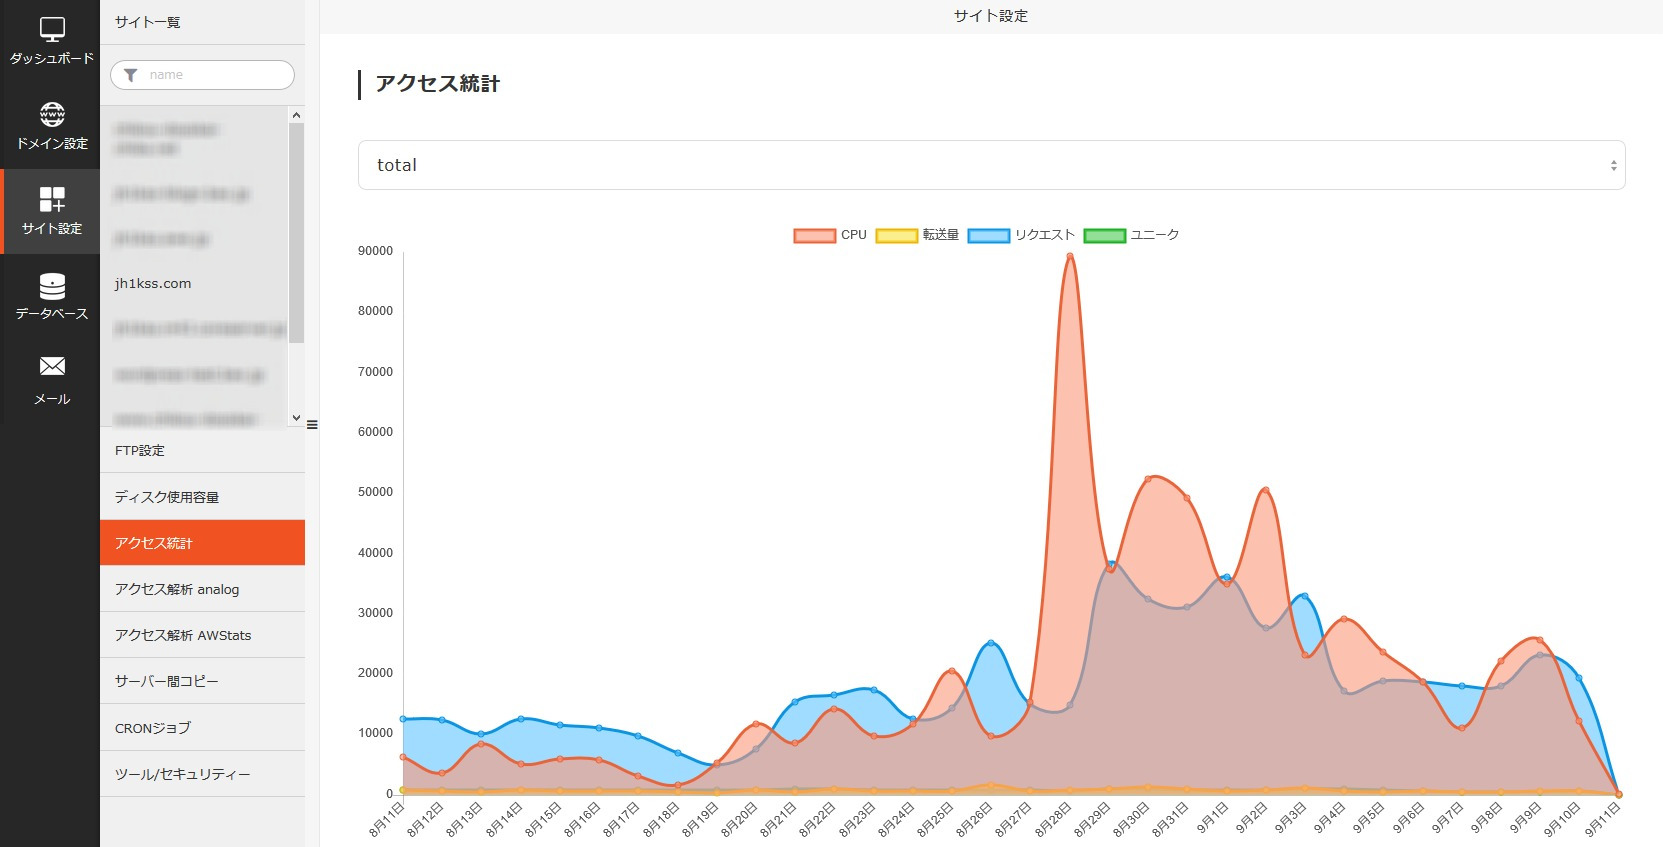Open the www globe Domain settings icon
The height and width of the screenshot is (847, 1663).
pyautogui.click(x=52, y=114)
